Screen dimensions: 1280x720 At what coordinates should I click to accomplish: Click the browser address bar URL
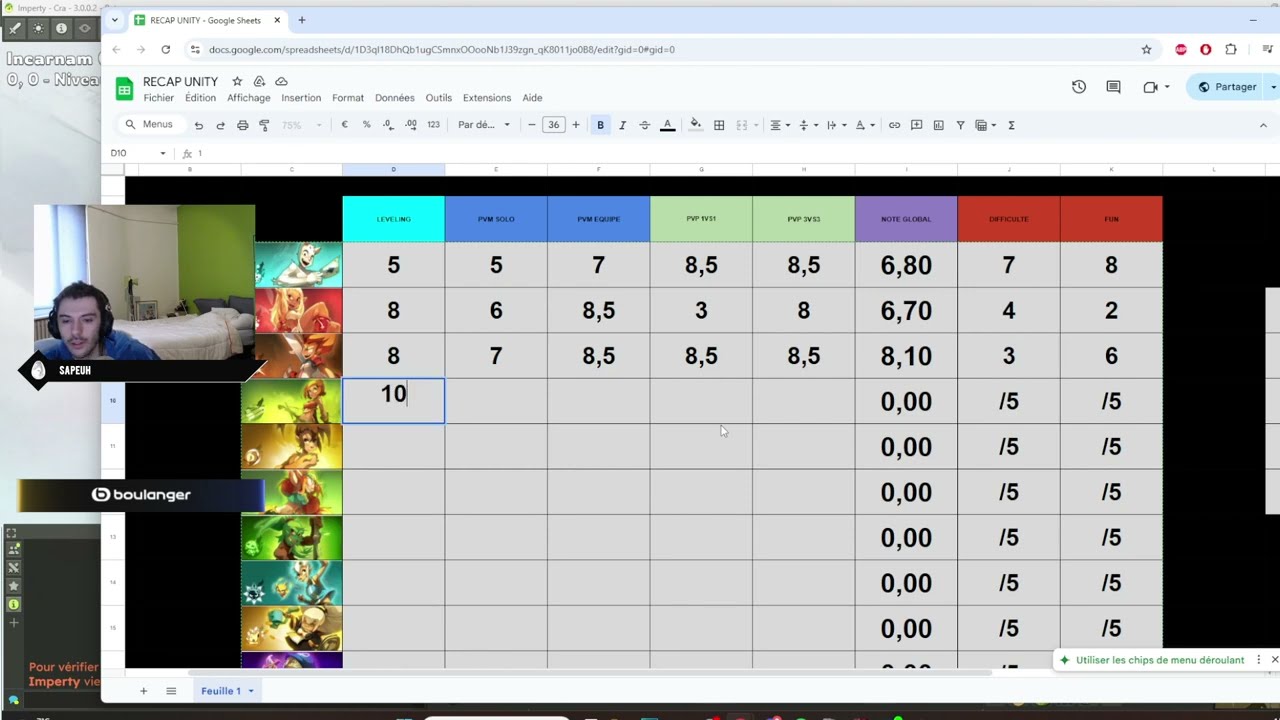441,49
